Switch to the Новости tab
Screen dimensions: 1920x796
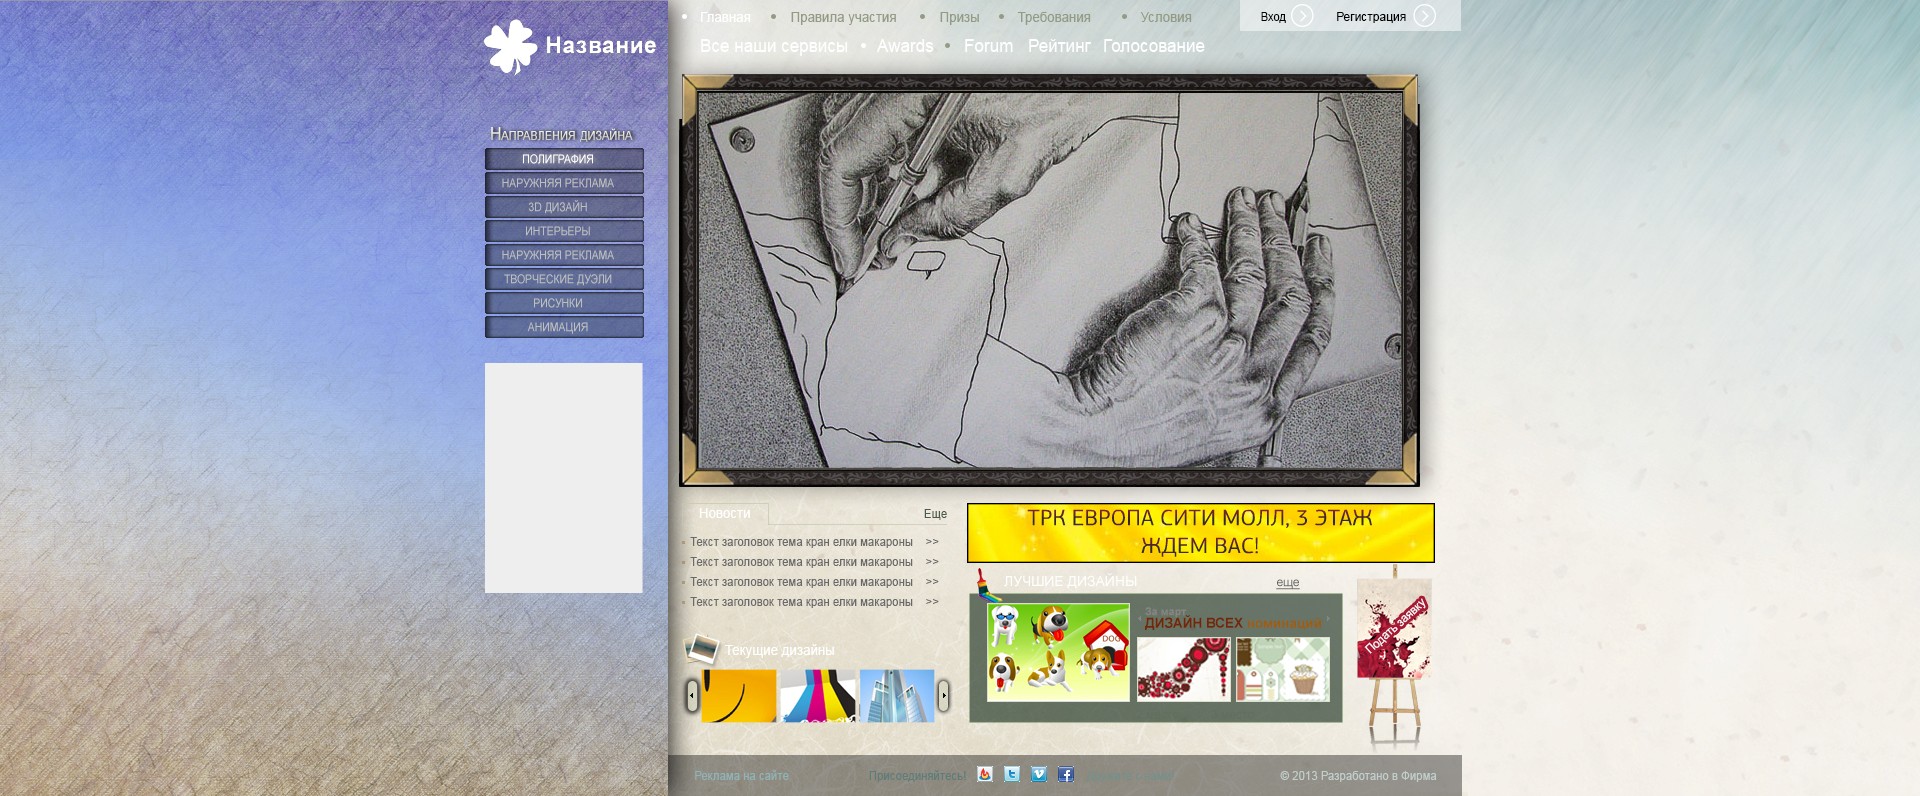pyautogui.click(x=725, y=513)
